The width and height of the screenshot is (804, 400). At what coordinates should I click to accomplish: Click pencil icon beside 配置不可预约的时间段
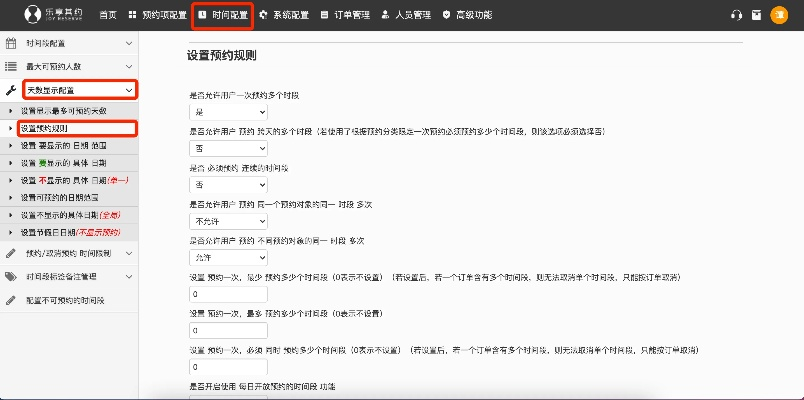[11, 301]
